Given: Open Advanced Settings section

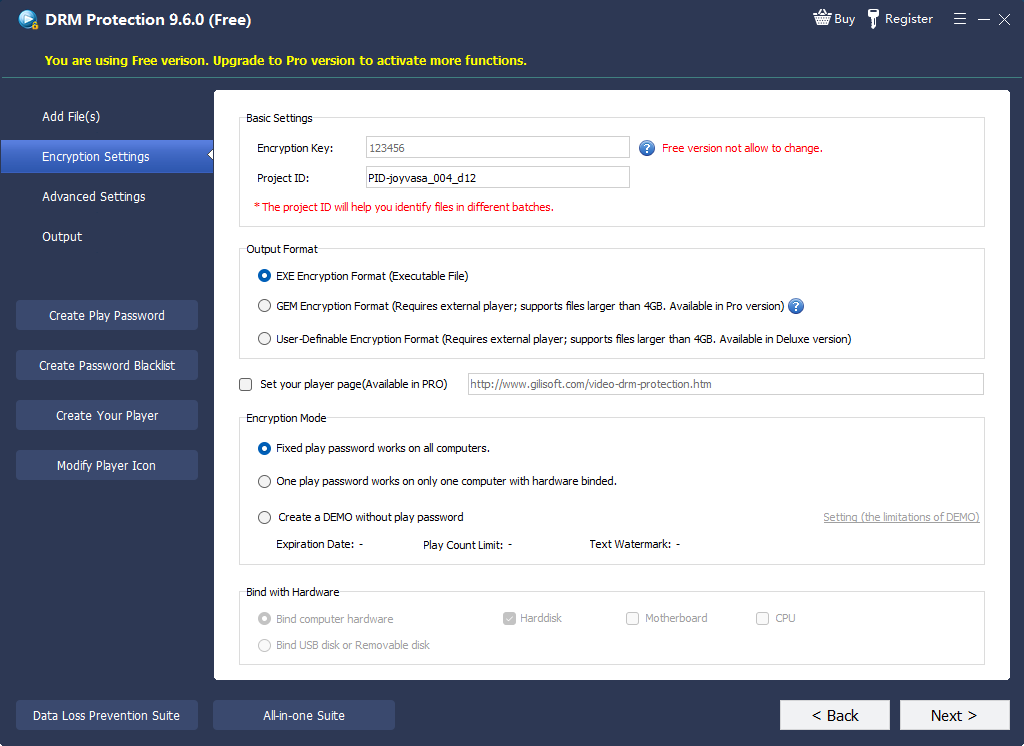Looking at the screenshot, I should 93,197.
